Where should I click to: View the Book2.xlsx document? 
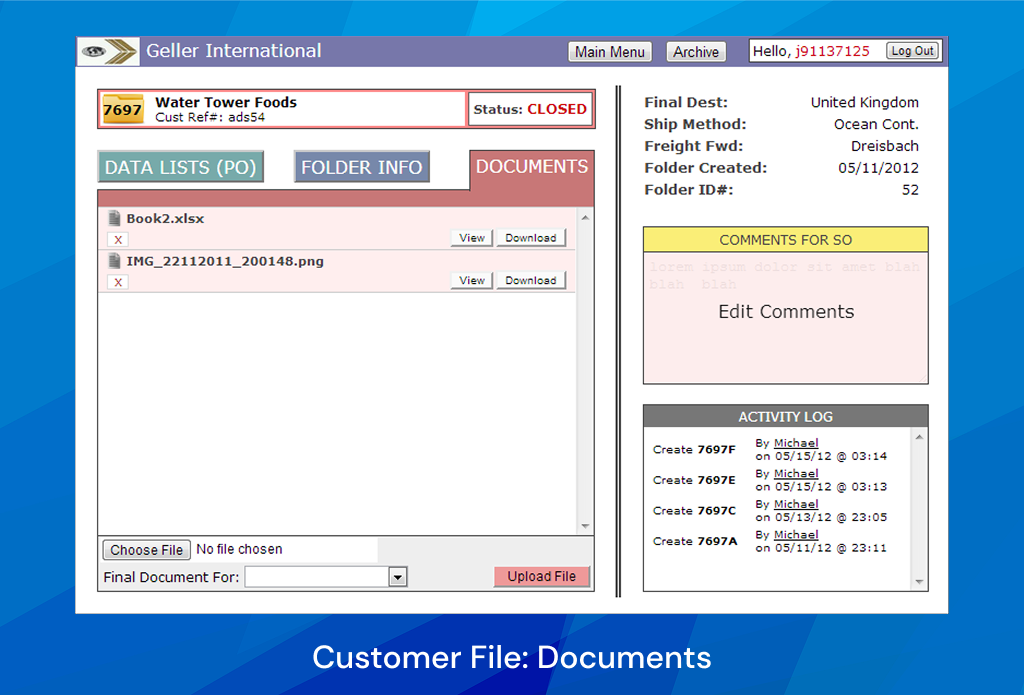coord(470,237)
